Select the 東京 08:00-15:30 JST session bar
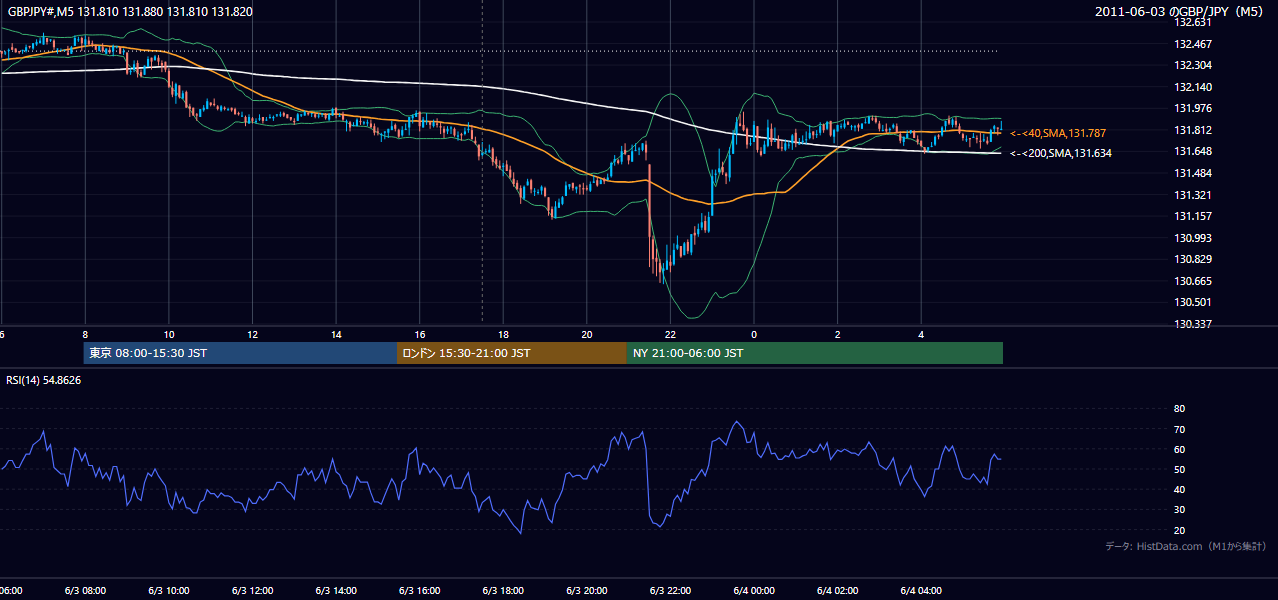 [241, 353]
